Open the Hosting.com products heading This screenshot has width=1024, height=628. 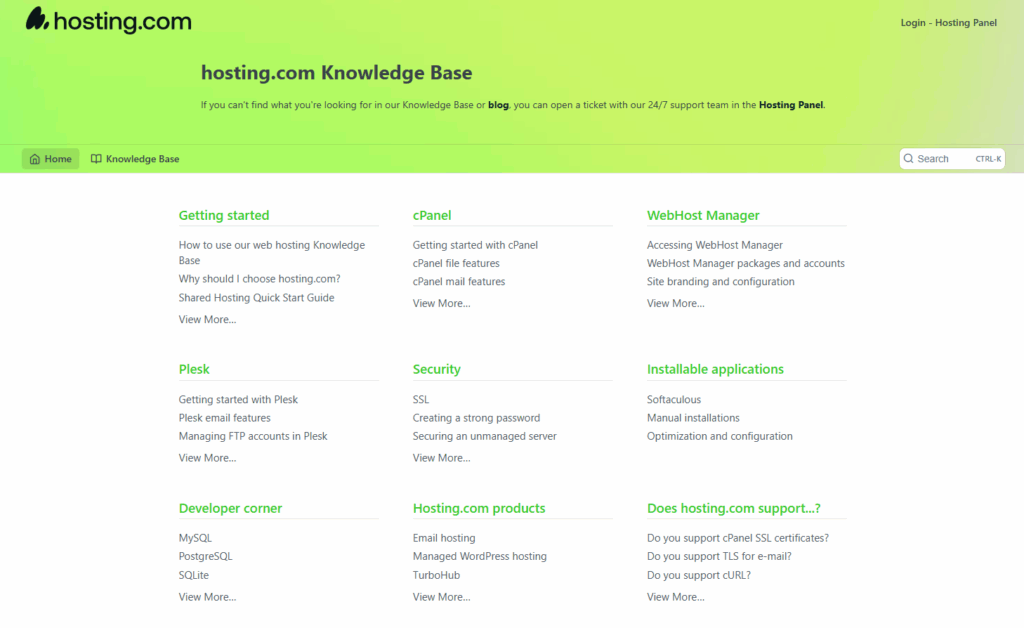tap(479, 508)
